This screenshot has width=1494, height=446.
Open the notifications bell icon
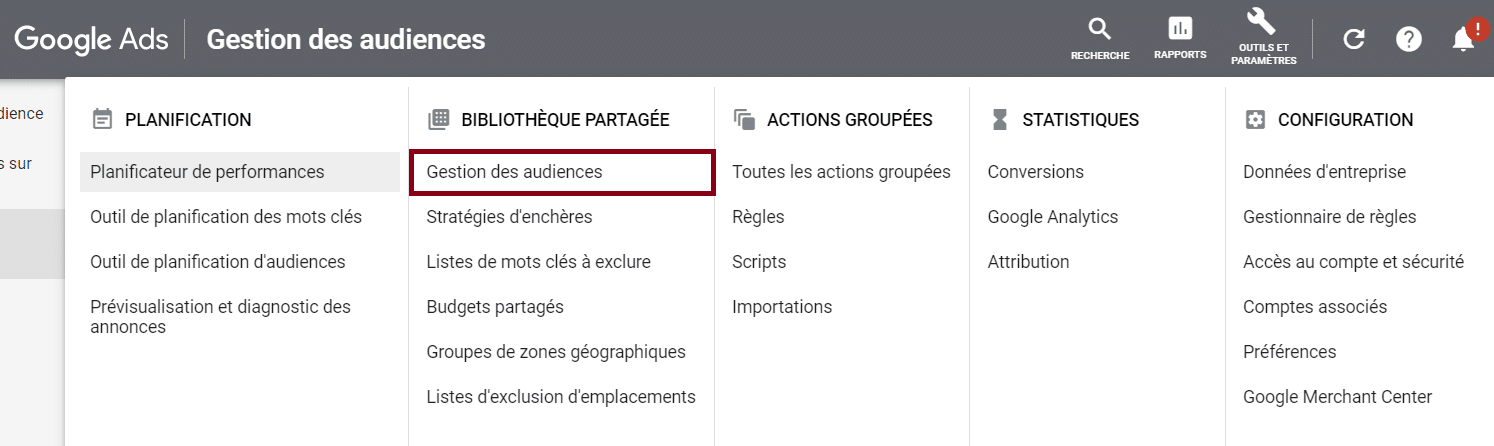tap(1463, 39)
